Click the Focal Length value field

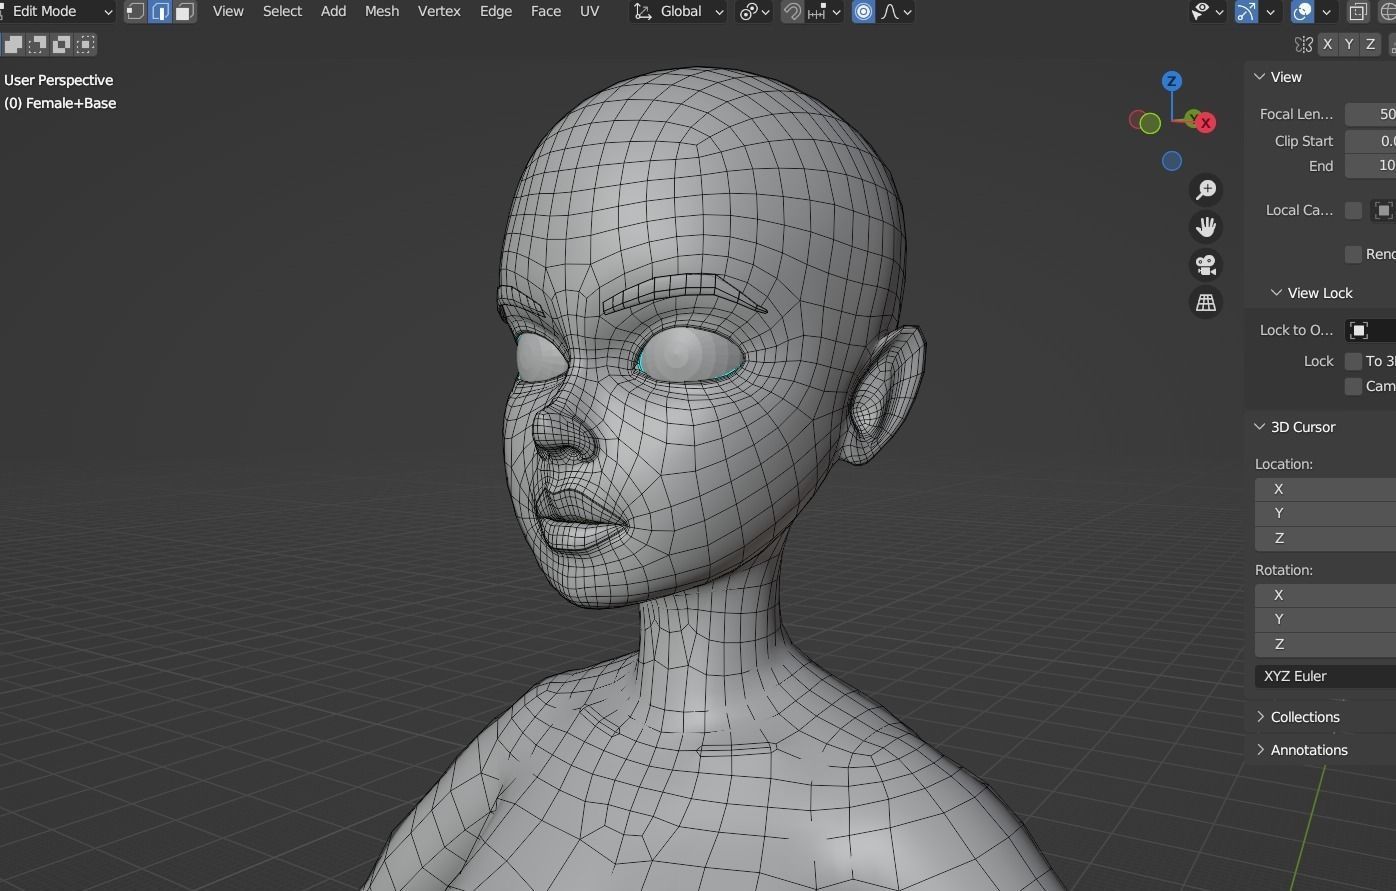(x=1370, y=114)
